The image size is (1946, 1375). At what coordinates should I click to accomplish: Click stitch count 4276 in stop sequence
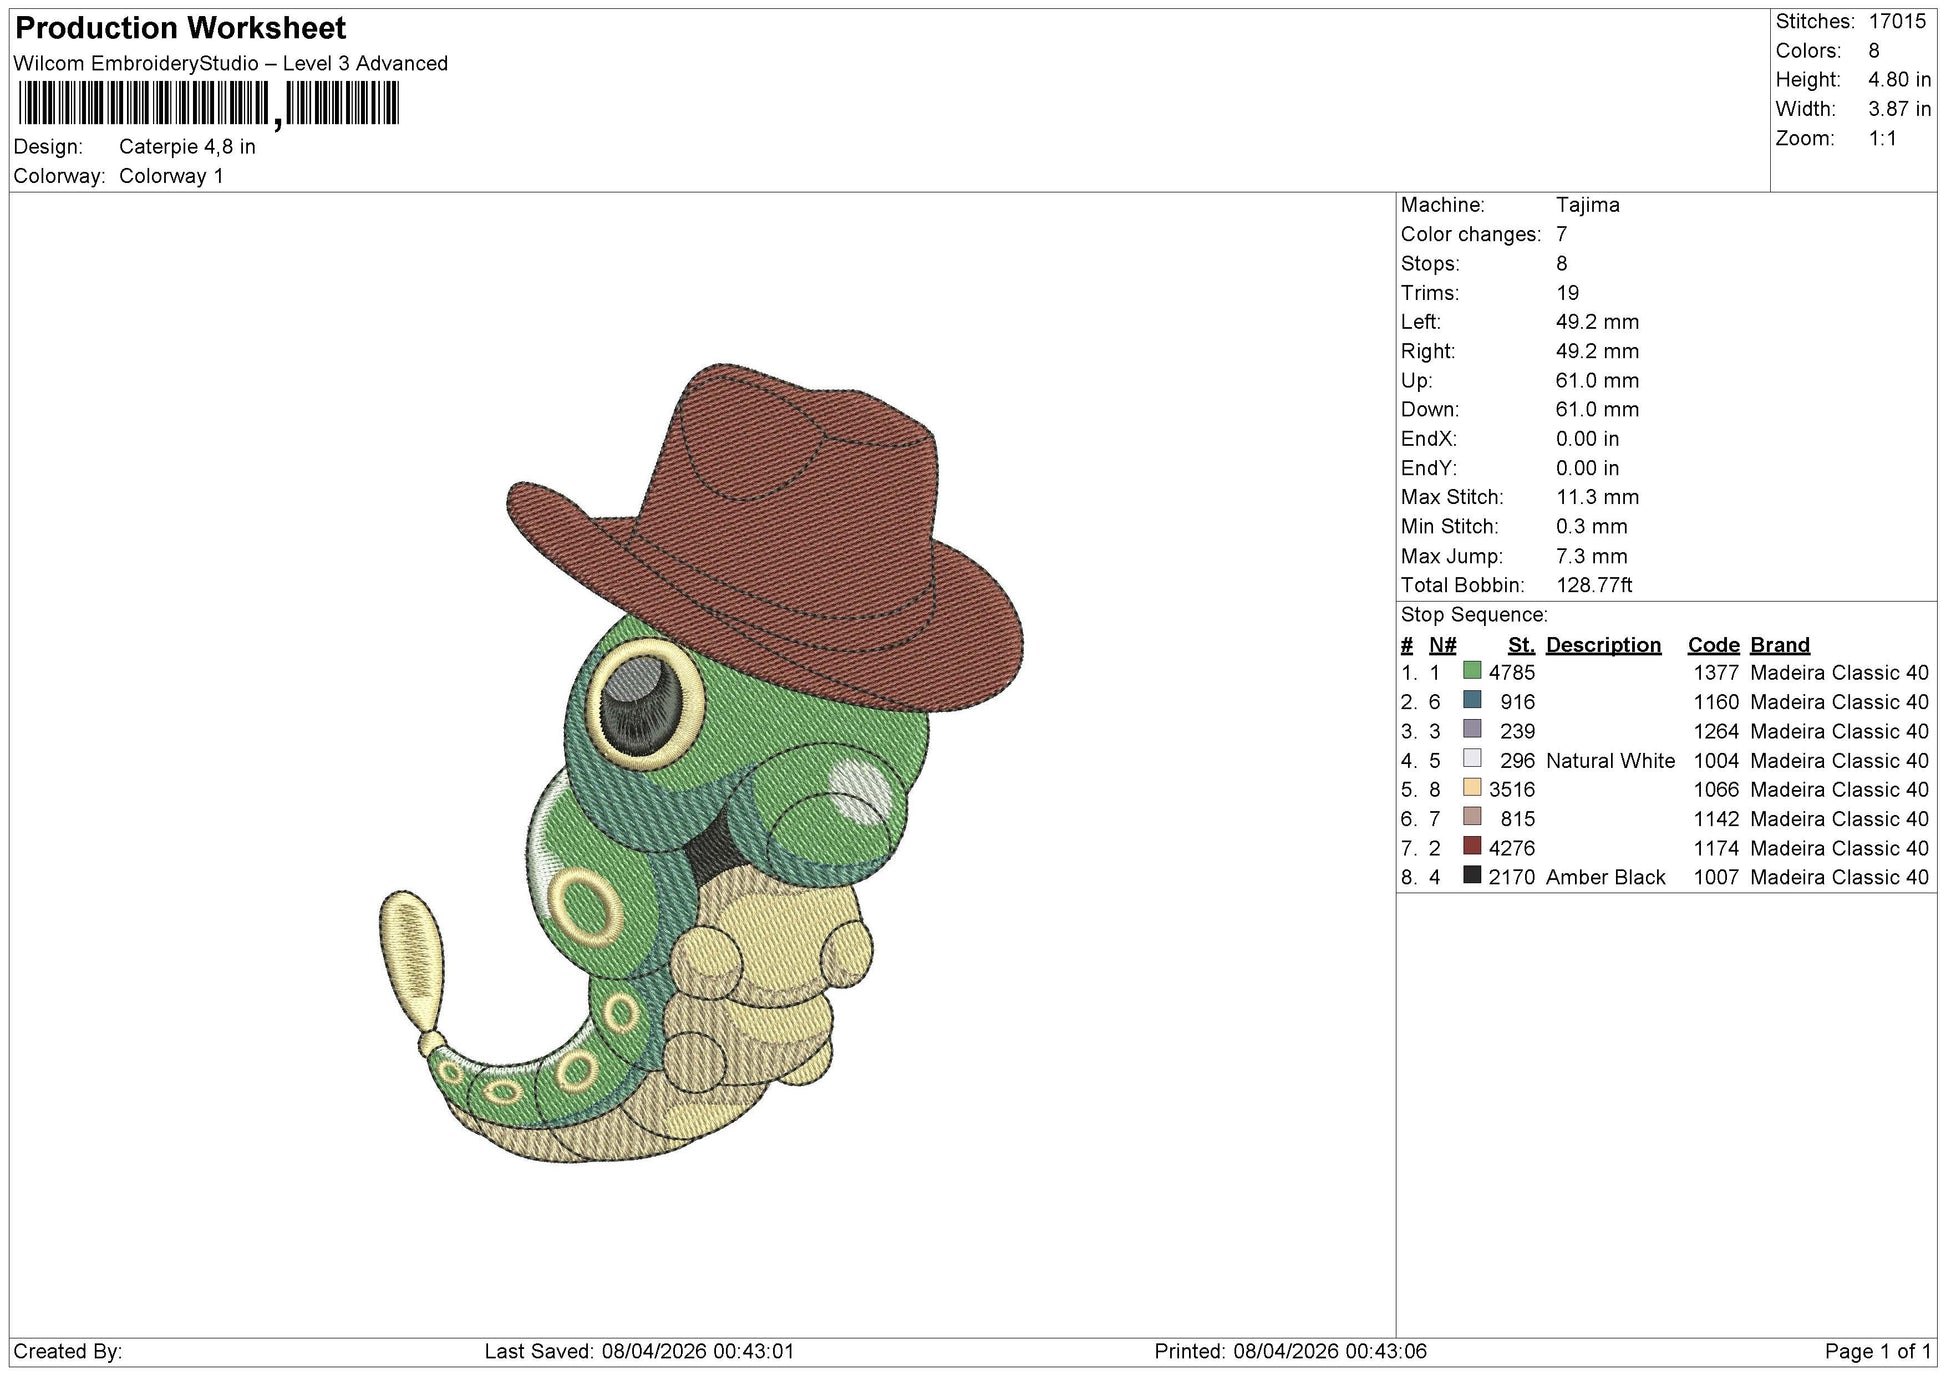pos(1511,848)
